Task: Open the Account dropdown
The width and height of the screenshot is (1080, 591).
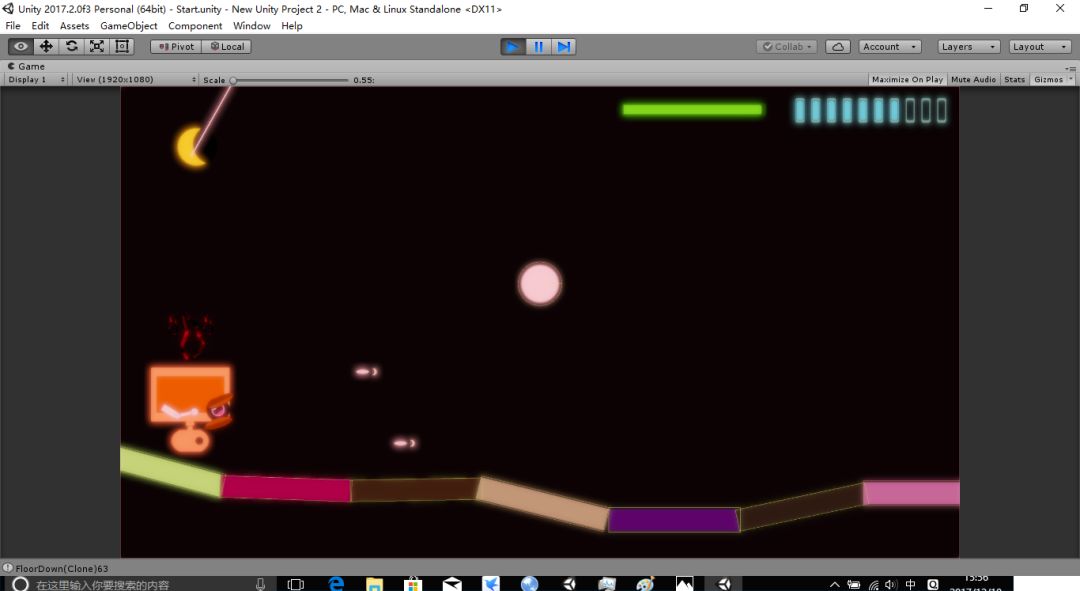Action: 890,47
